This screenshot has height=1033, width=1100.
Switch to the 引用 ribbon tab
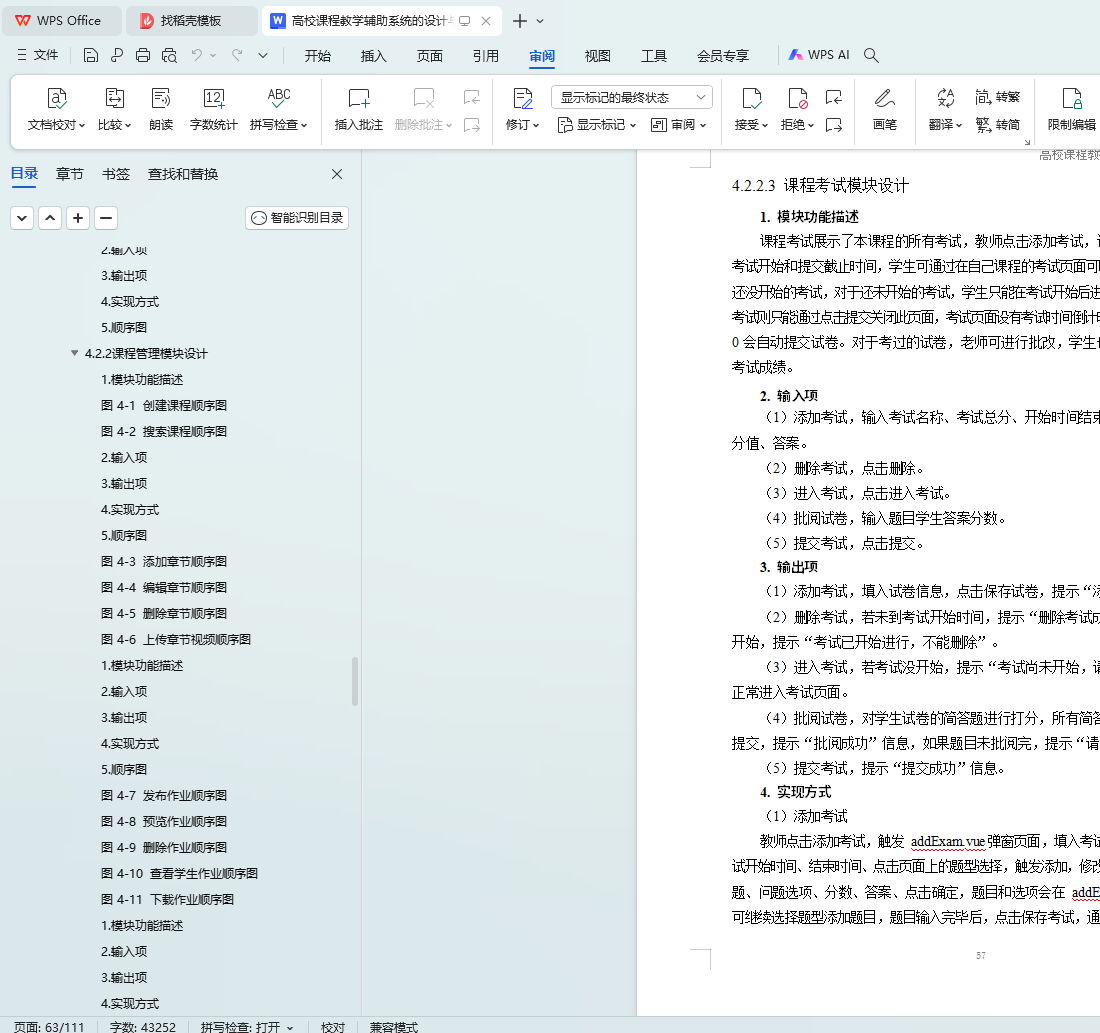485,55
